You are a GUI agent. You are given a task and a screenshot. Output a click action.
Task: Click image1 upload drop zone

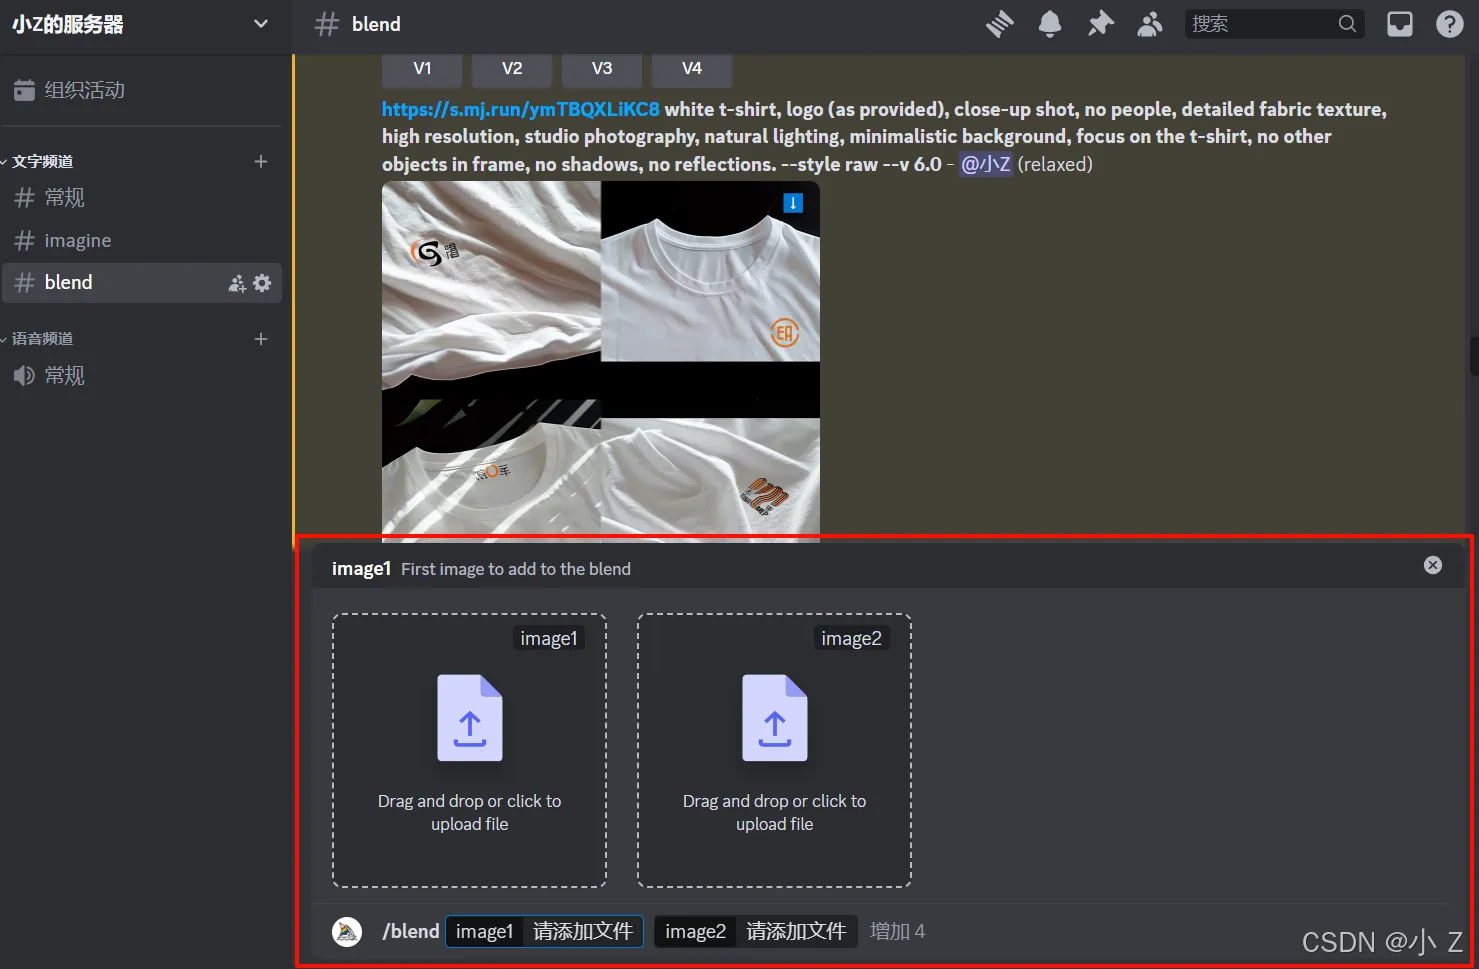[x=469, y=750]
